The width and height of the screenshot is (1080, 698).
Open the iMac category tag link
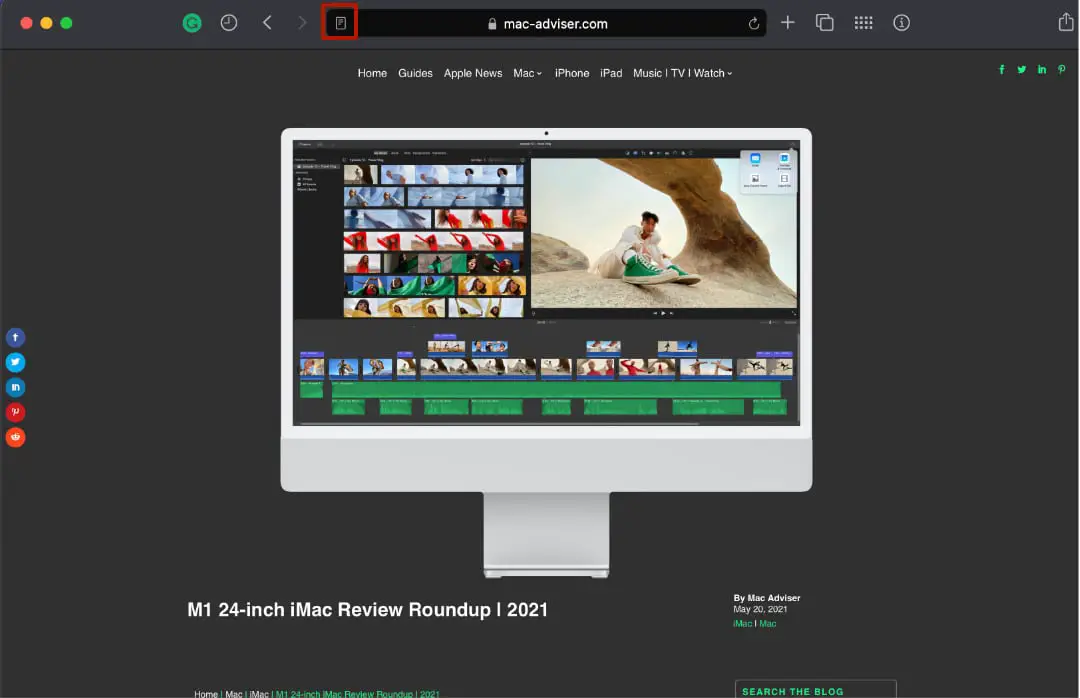(742, 624)
